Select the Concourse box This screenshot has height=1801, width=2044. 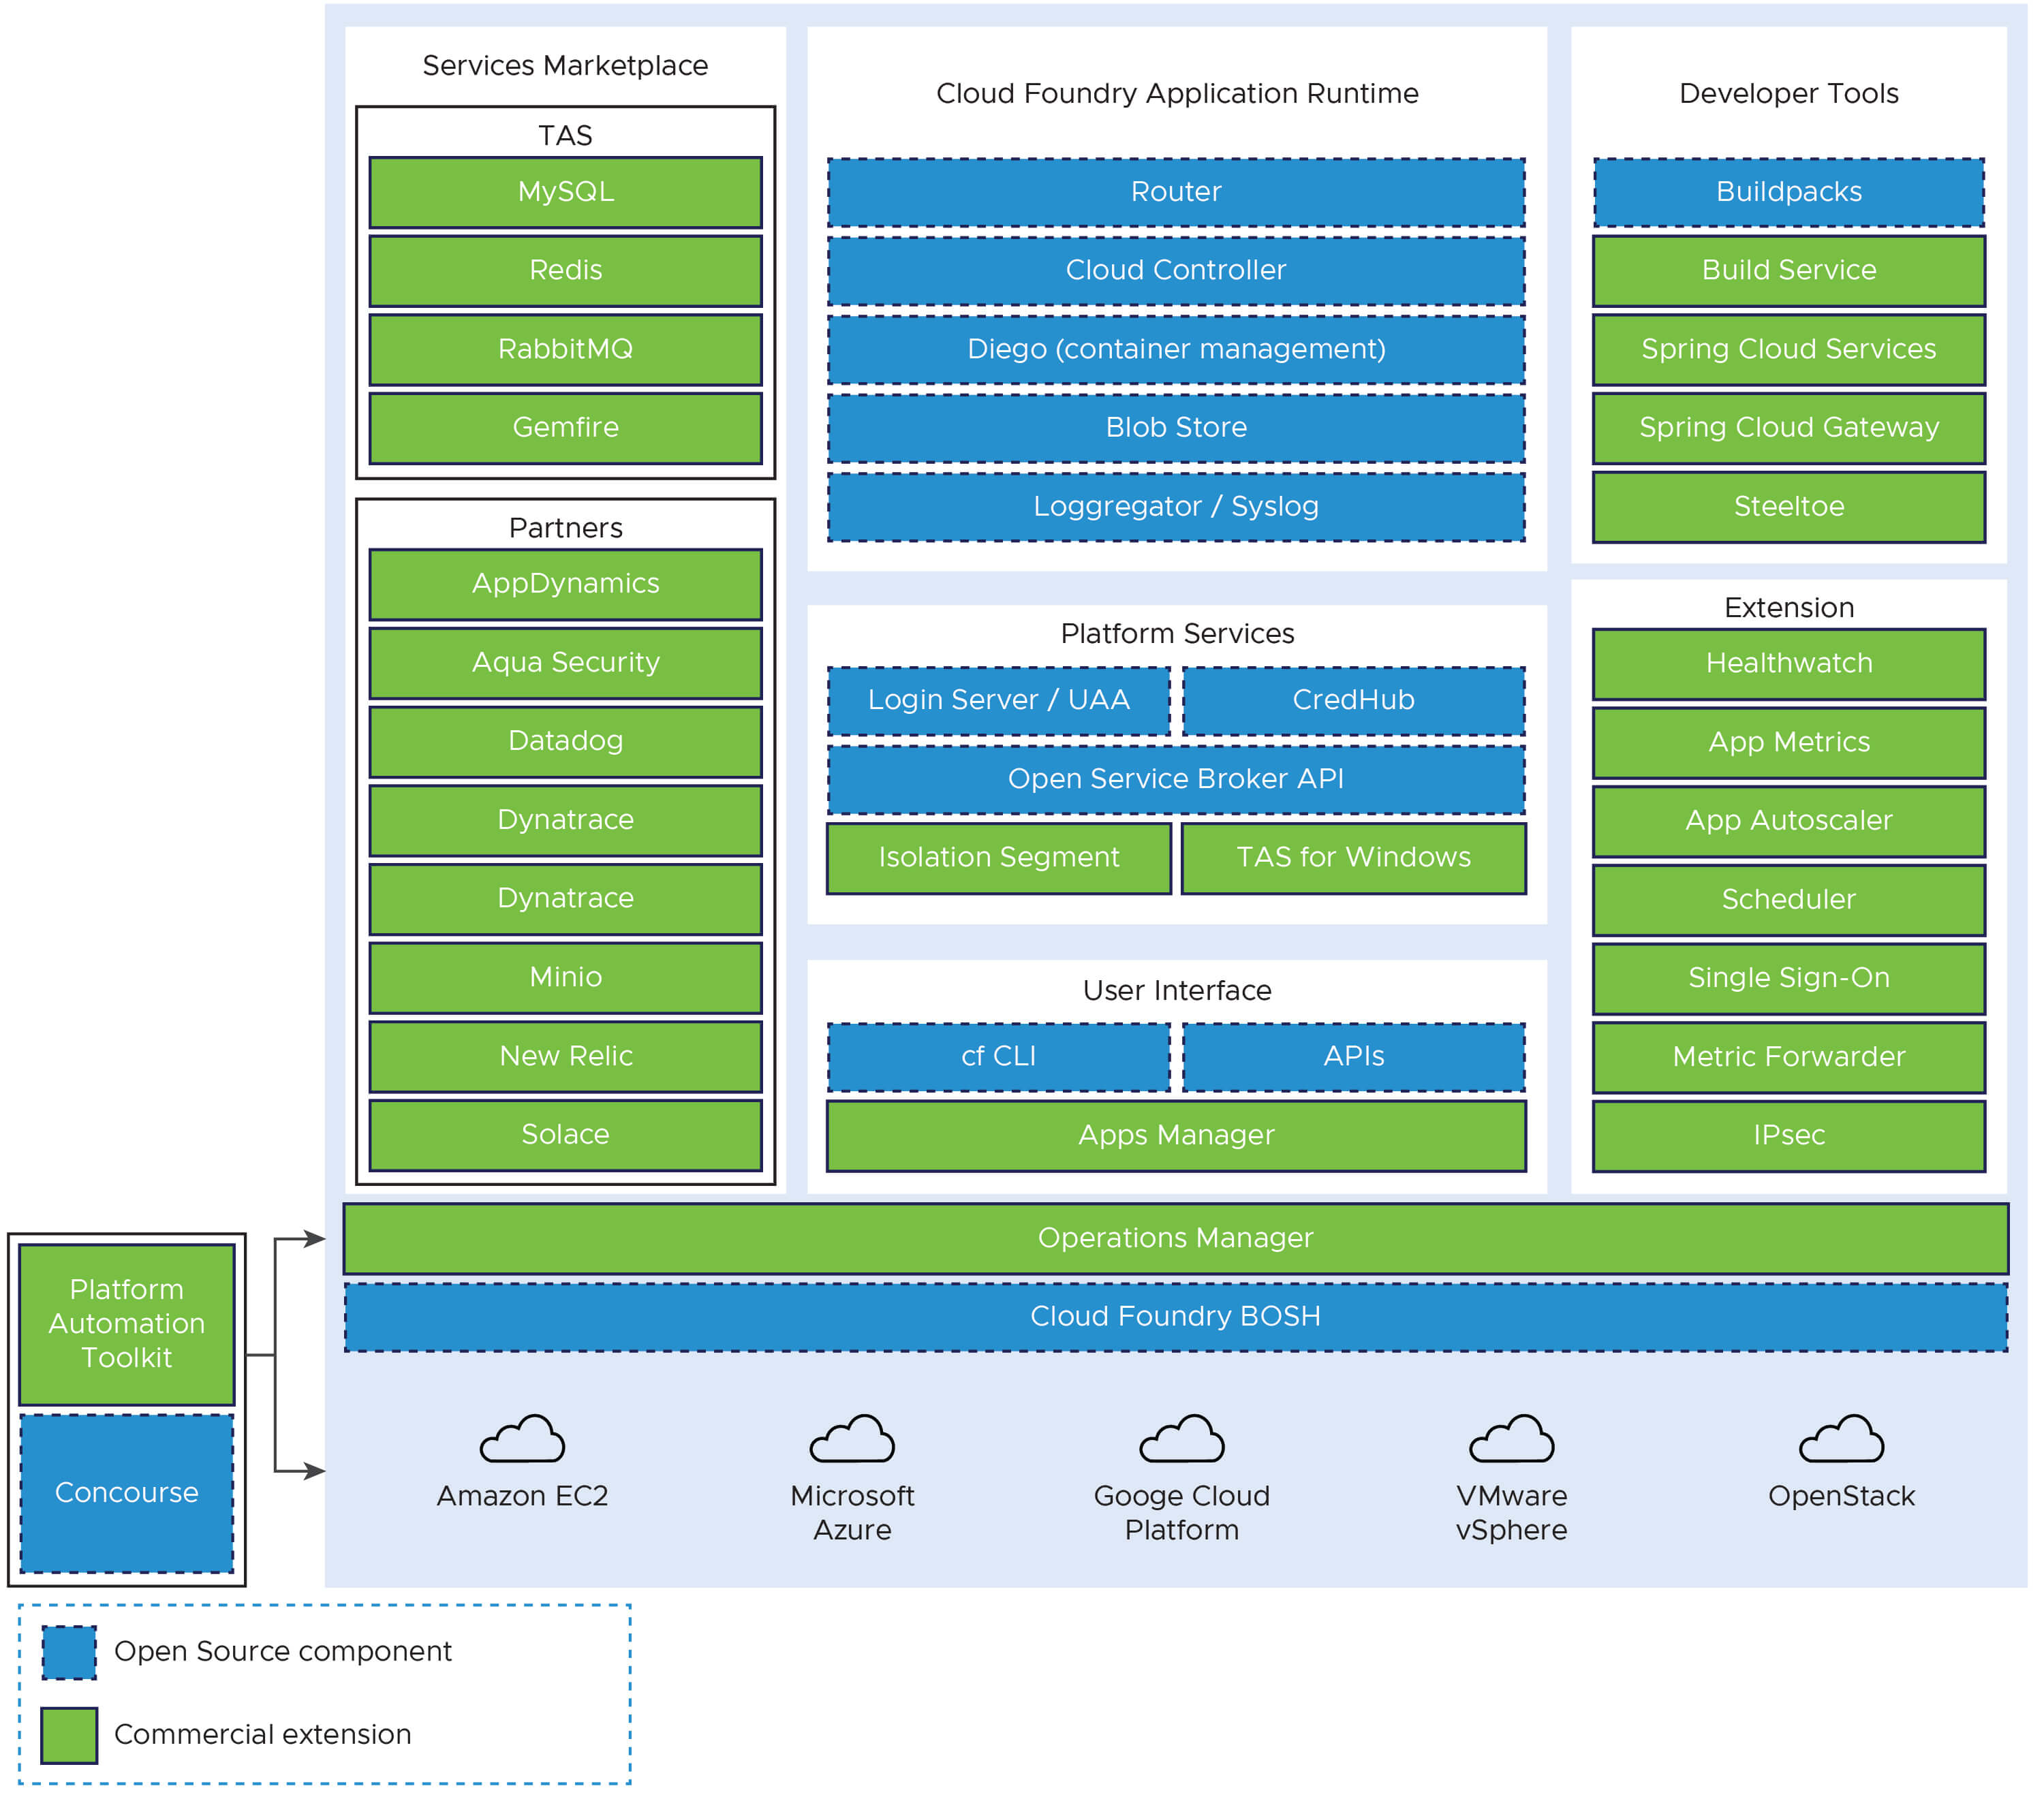point(126,1492)
